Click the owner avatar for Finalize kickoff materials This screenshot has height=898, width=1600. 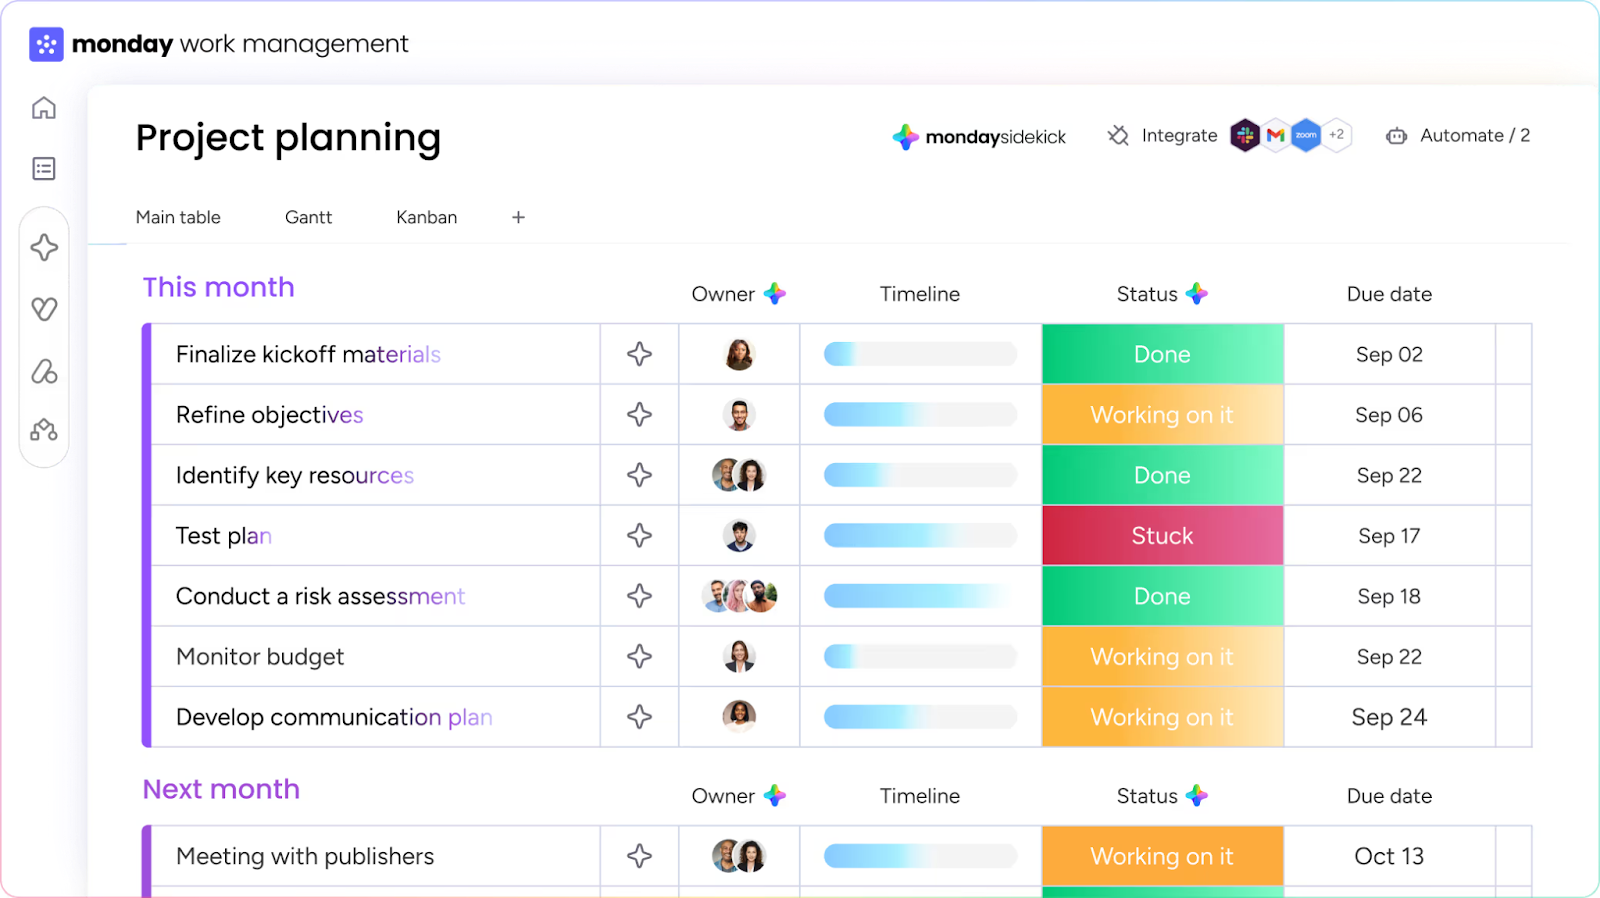[x=739, y=355]
